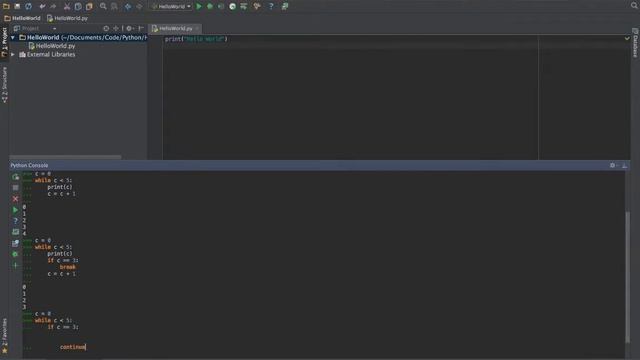Toggle the Project tool window tab
The image size is (640, 360).
click(4, 42)
